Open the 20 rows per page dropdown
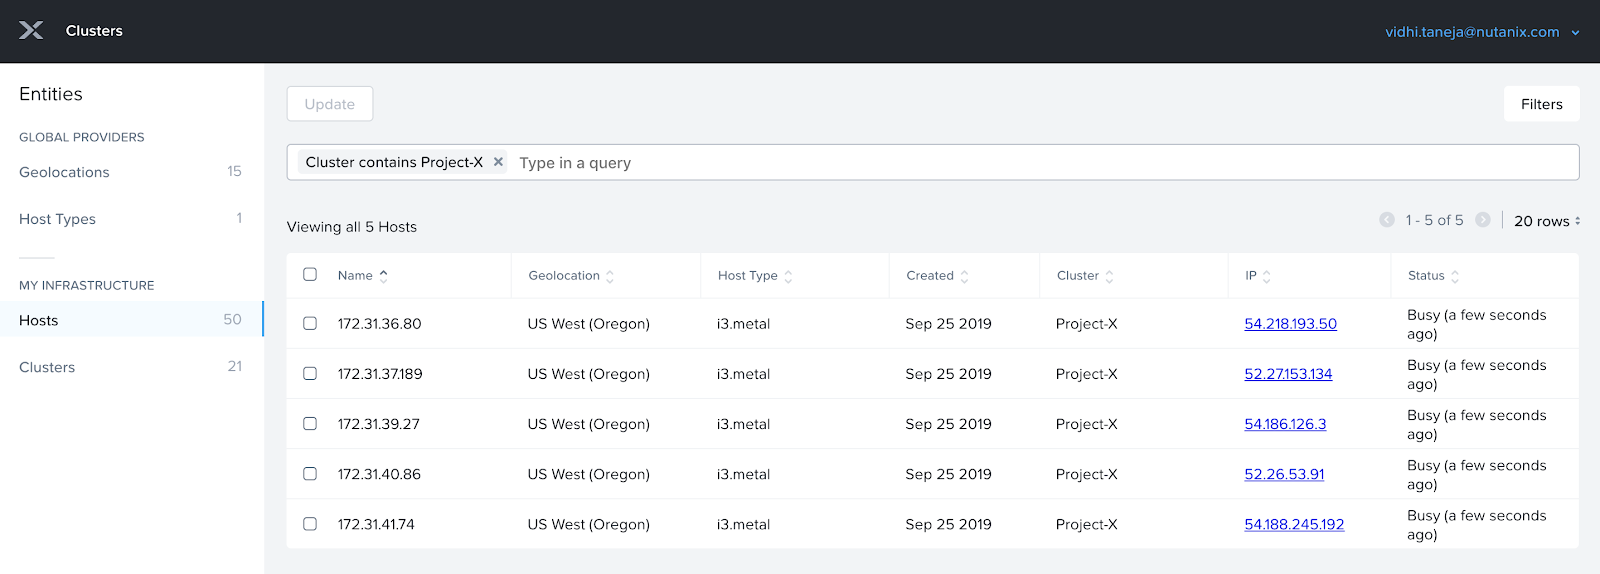This screenshot has width=1600, height=574. coord(1546,221)
